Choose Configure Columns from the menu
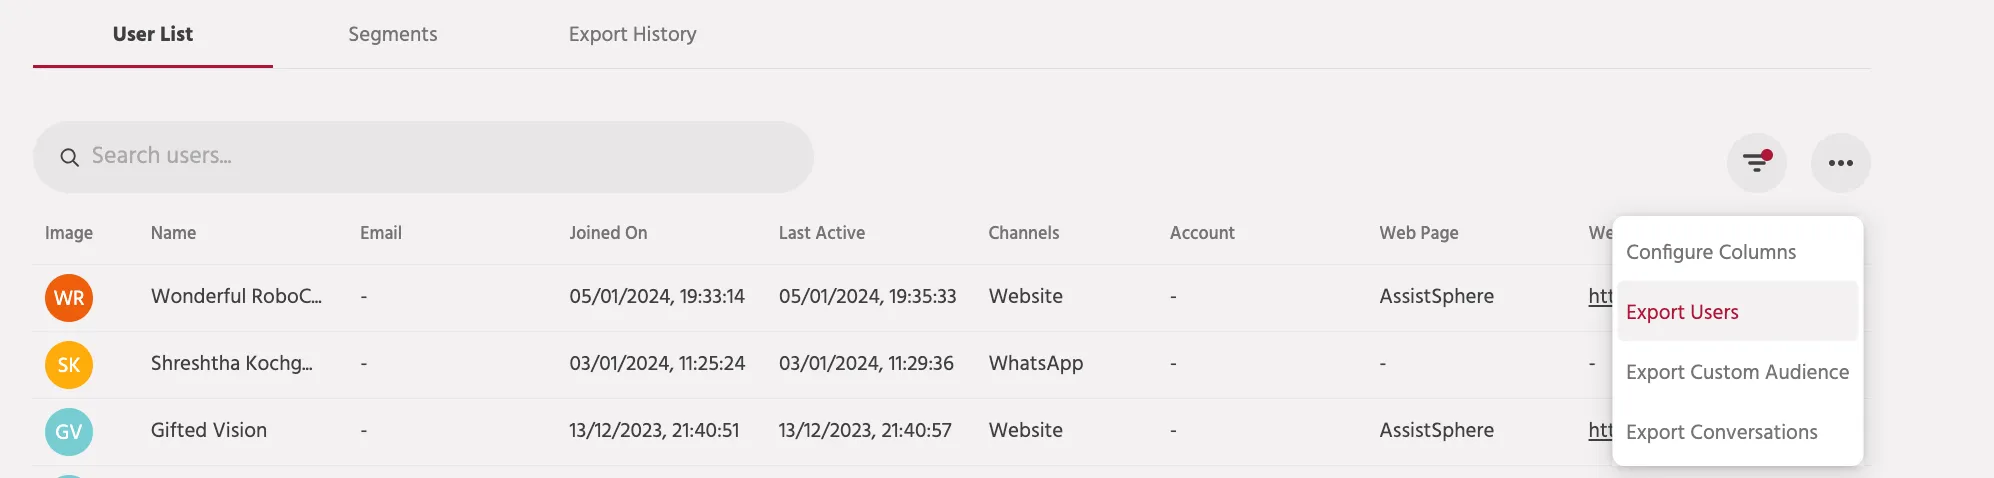This screenshot has height=478, width=1994. pyautogui.click(x=1738, y=252)
